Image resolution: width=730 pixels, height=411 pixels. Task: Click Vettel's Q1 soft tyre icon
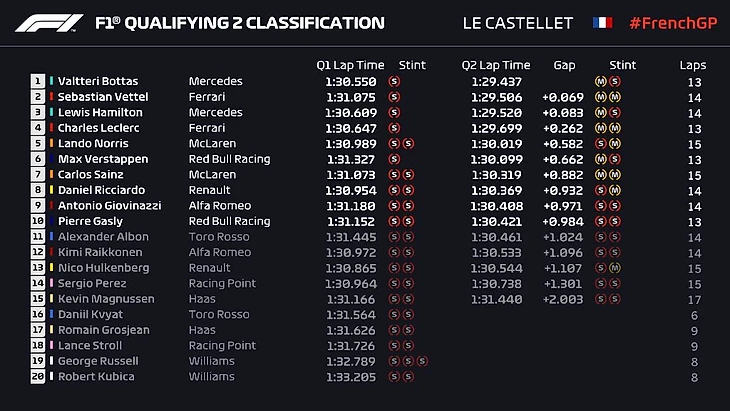(x=394, y=97)
